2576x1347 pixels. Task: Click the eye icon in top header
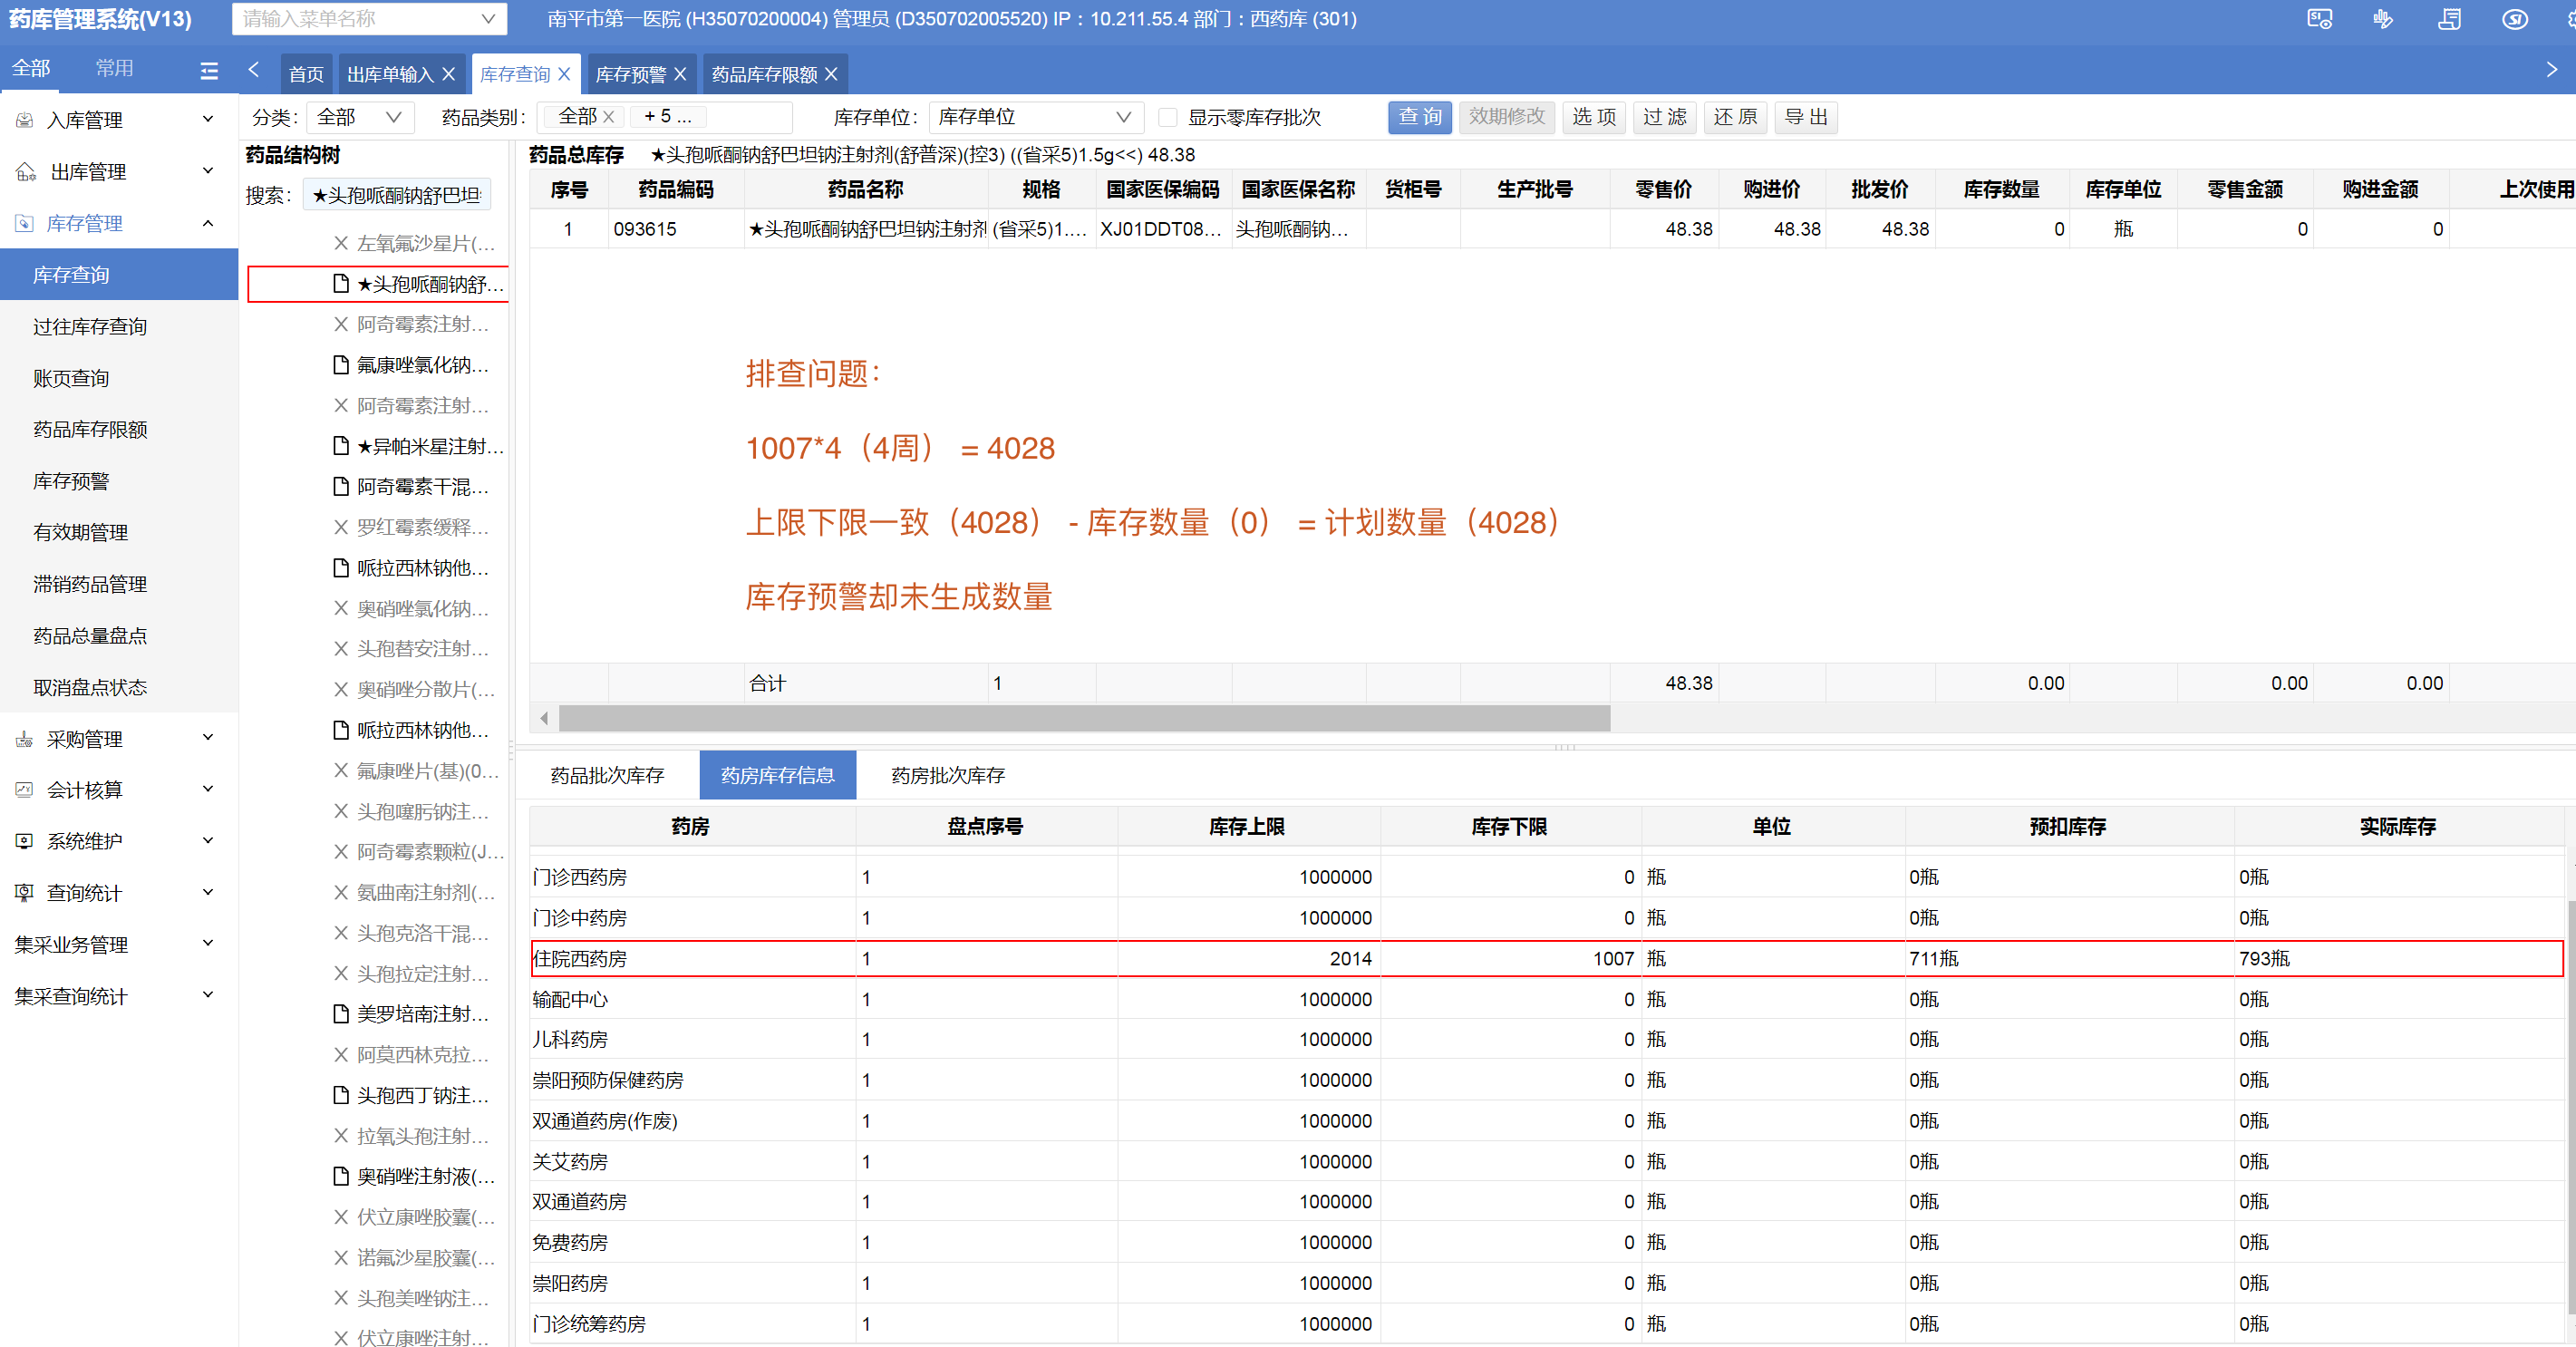(2515, 19)
